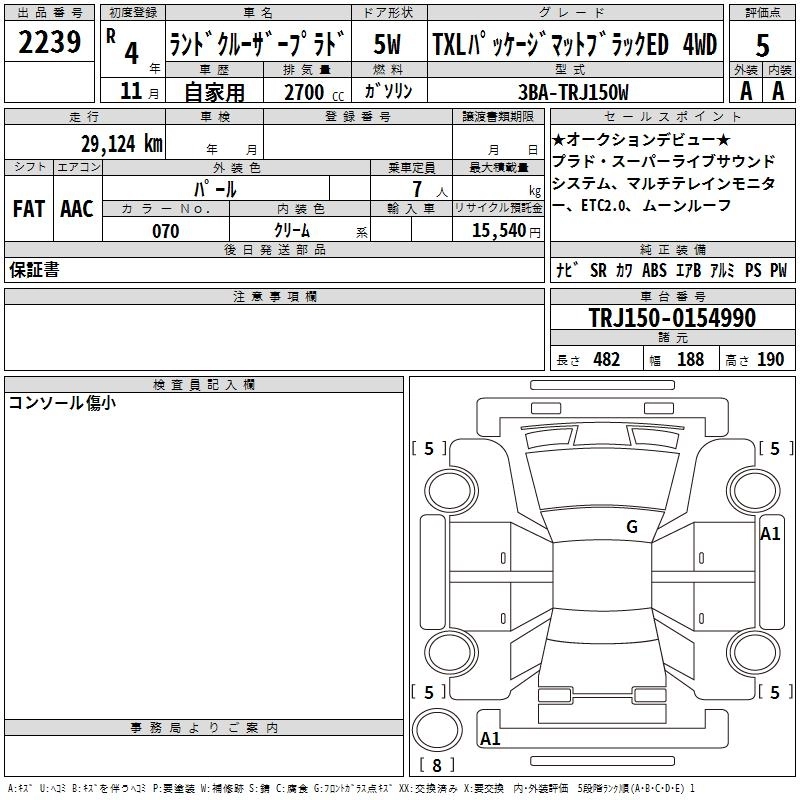Viewport: 800px width, 800px height.
Task: Click the front-right tire circle in diagram
Action: (x=753, y=491)
